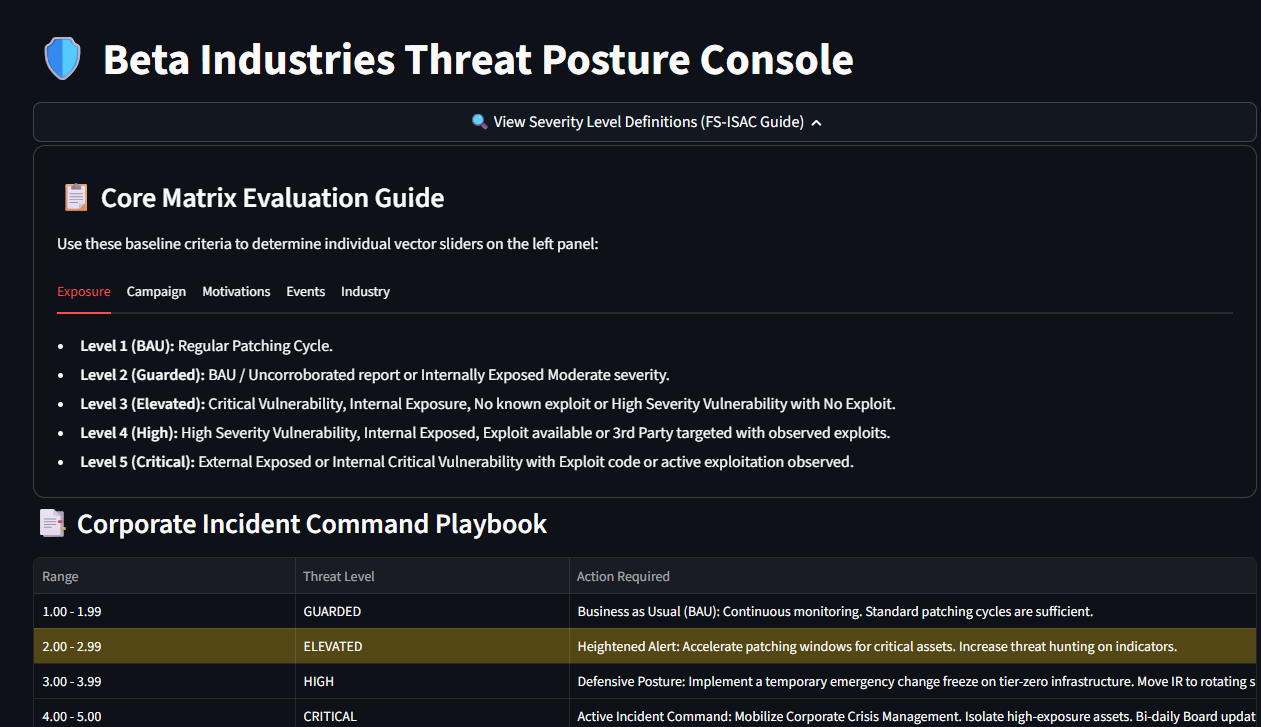Viewport: 1261px width, 727px height.
Task: Toggle View Severity Level Definitions expander
Action: [645, 122]
